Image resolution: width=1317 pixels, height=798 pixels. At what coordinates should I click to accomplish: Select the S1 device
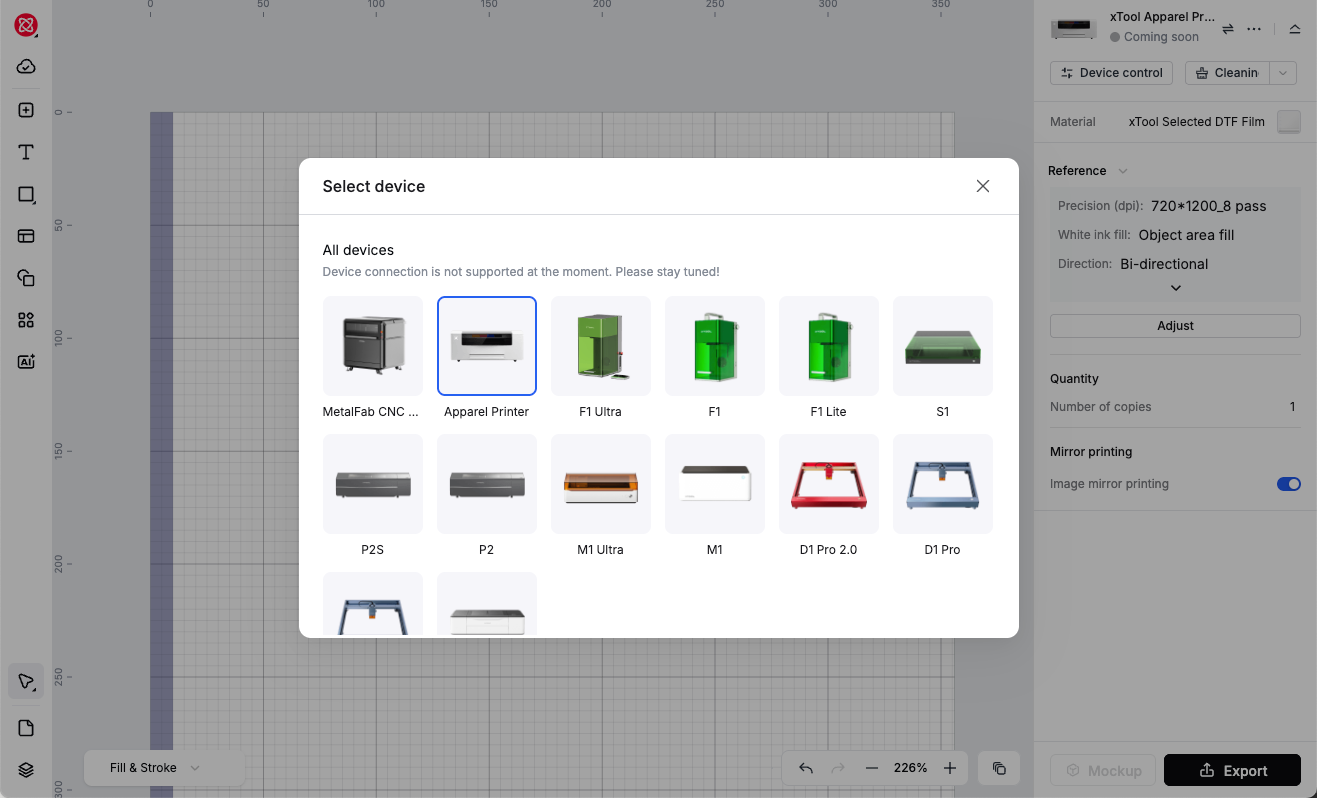(x=943, y=346)
